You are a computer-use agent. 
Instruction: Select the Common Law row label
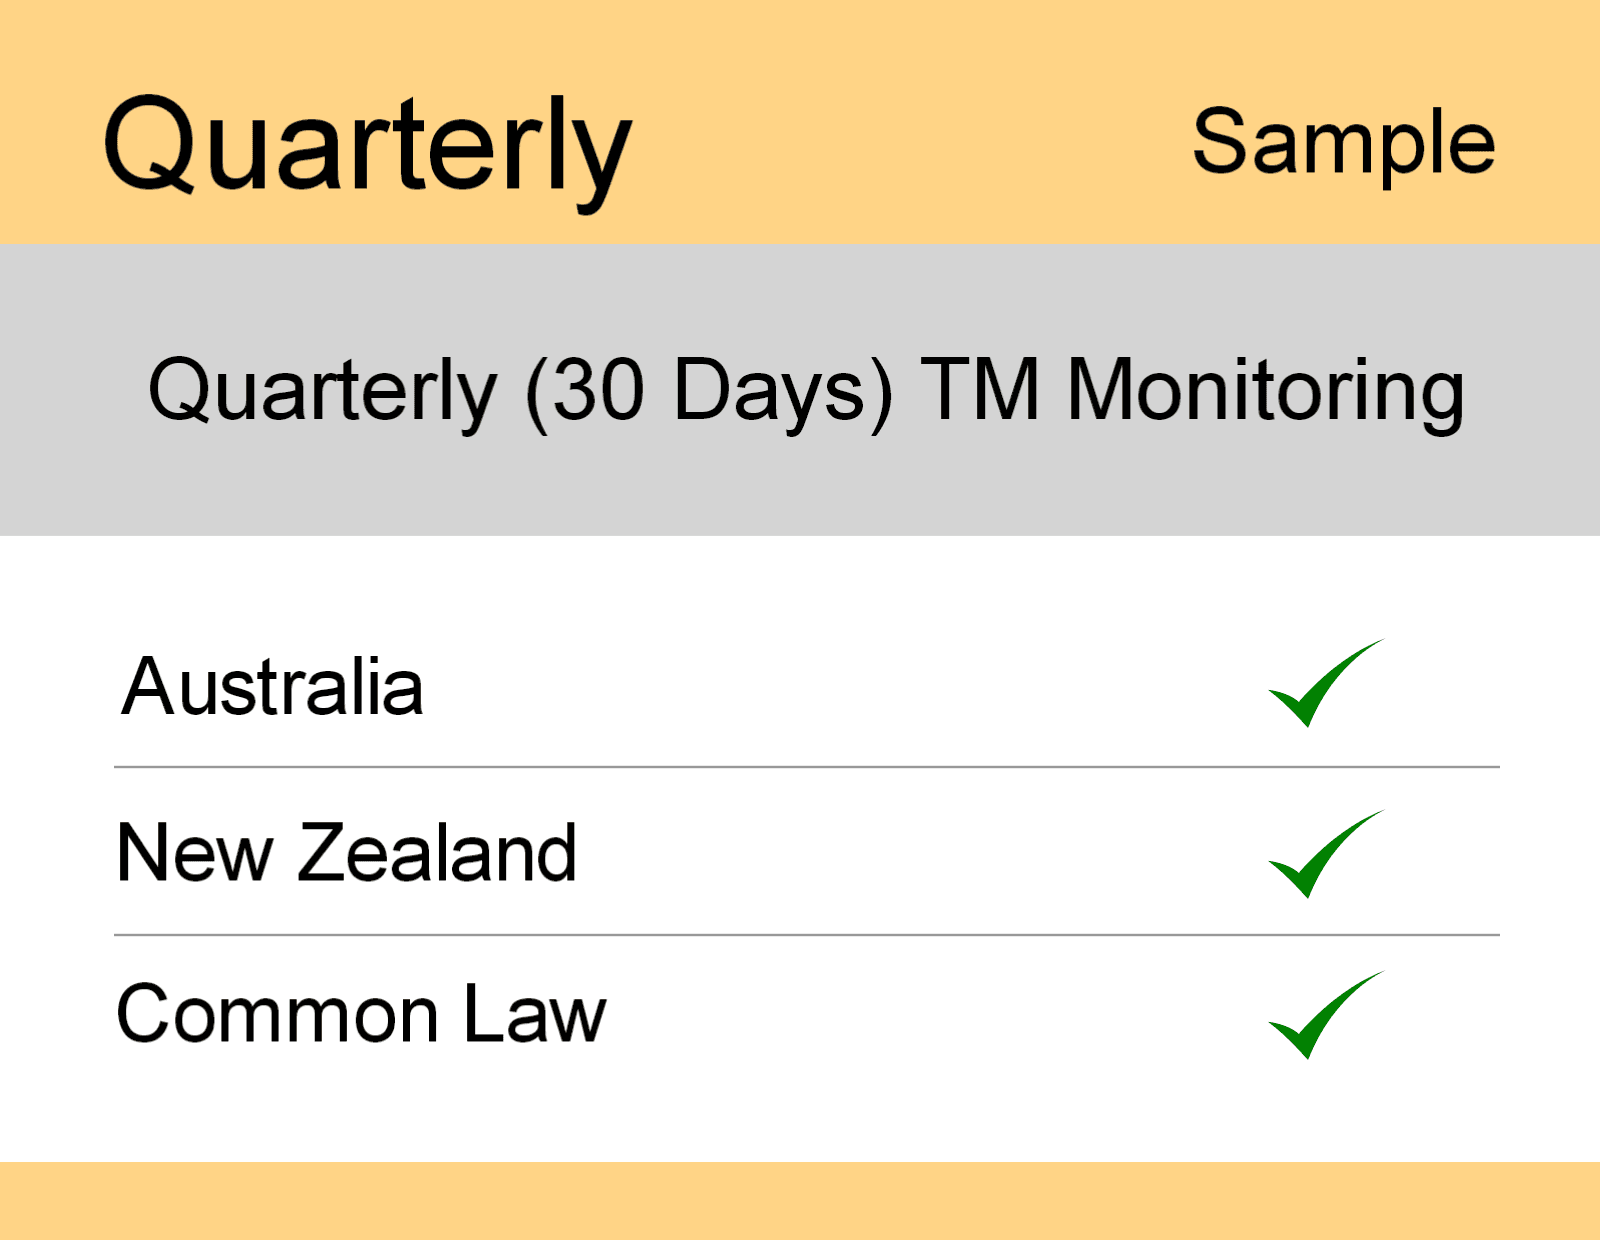(x=361, y=1014)
